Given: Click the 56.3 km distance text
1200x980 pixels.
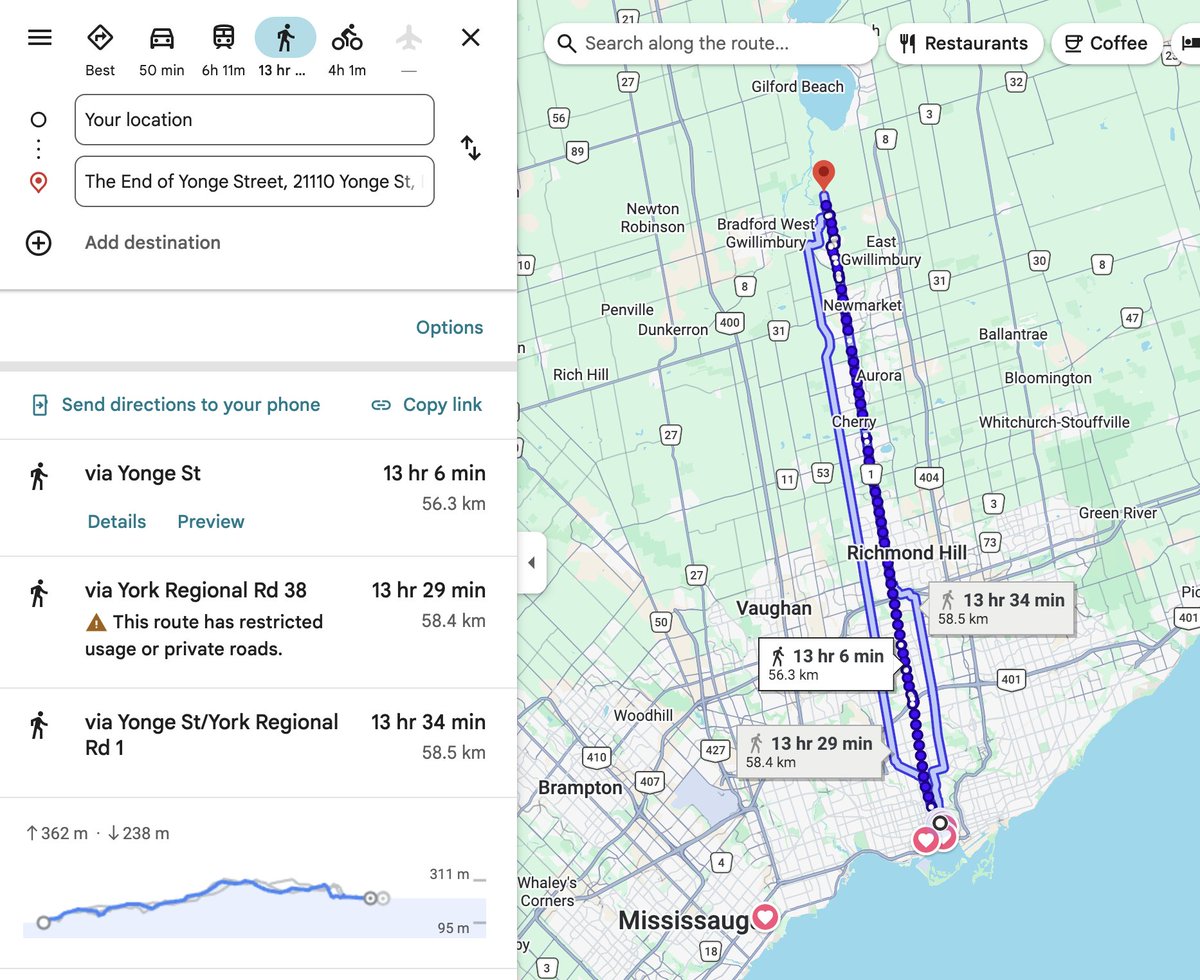Looking at the screenshot, I should pos(454,504).
